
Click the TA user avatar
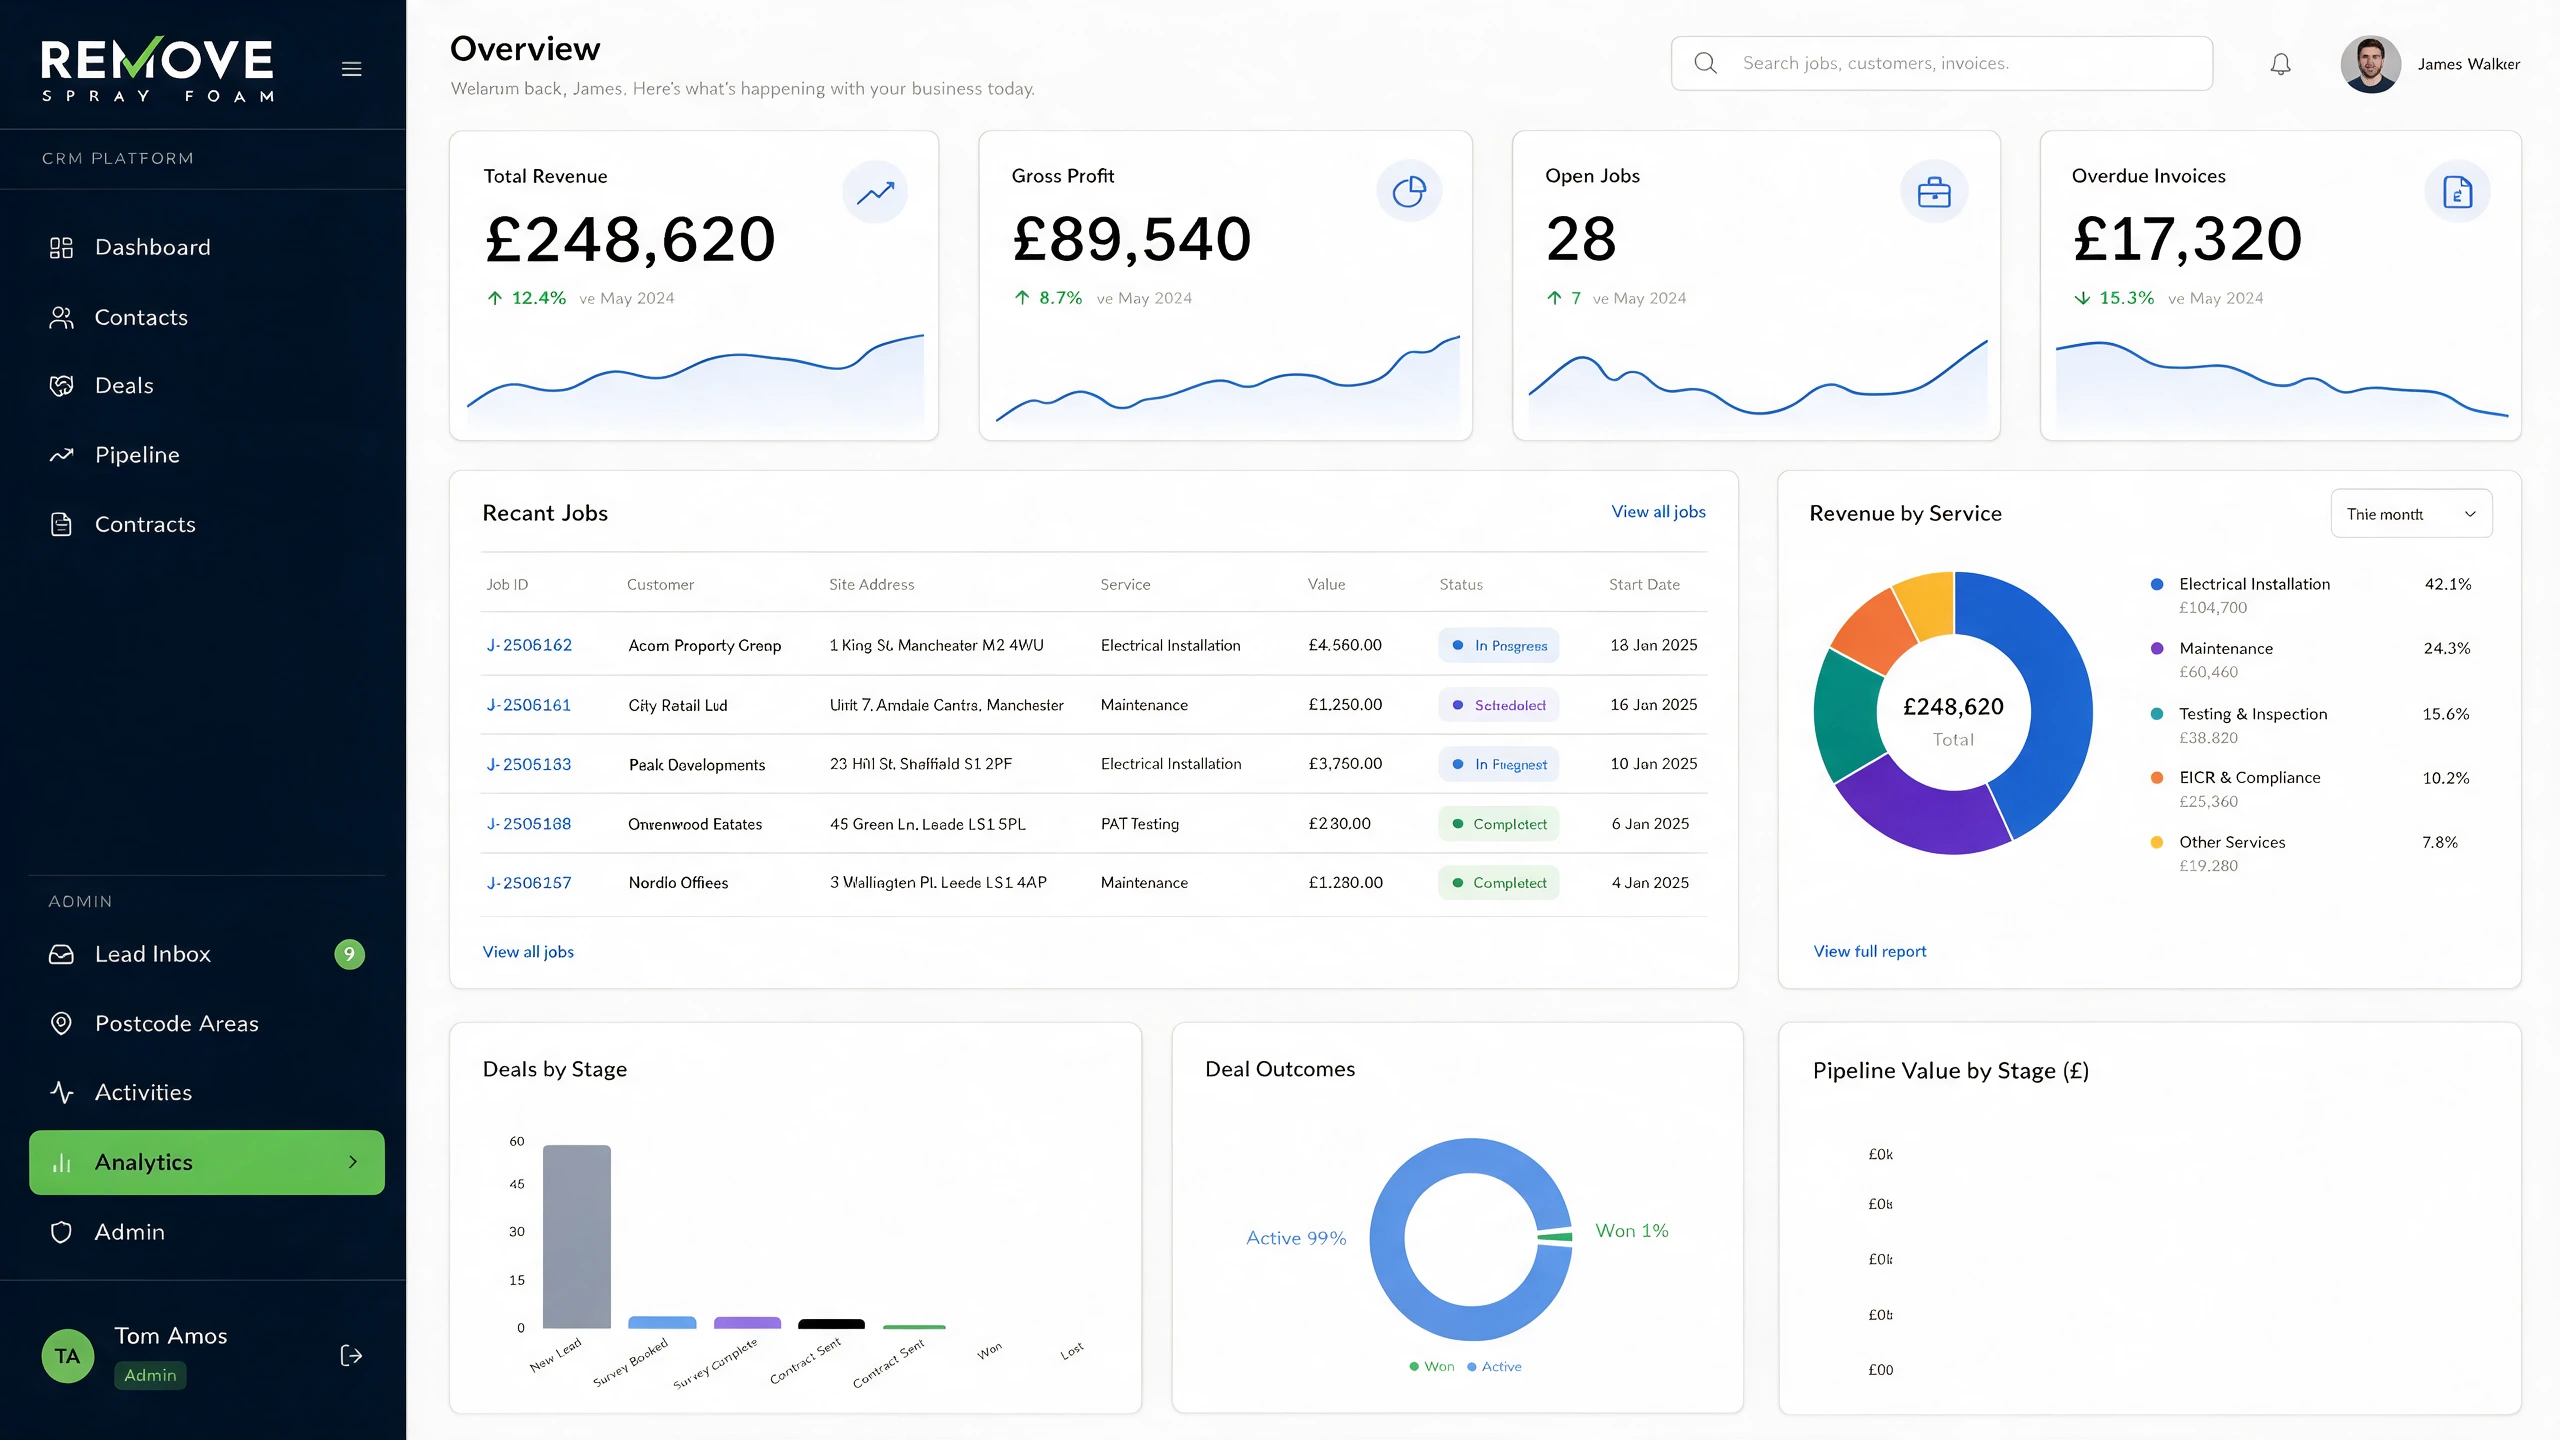pos(67,1356)
